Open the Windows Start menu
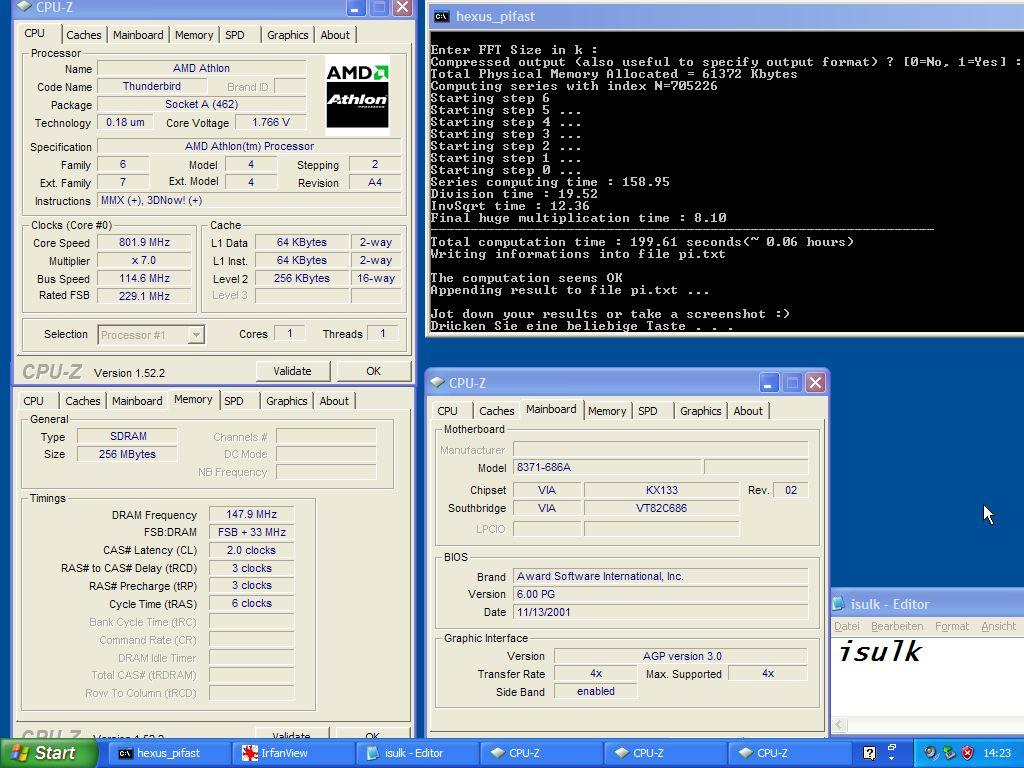 click(50, 753)
